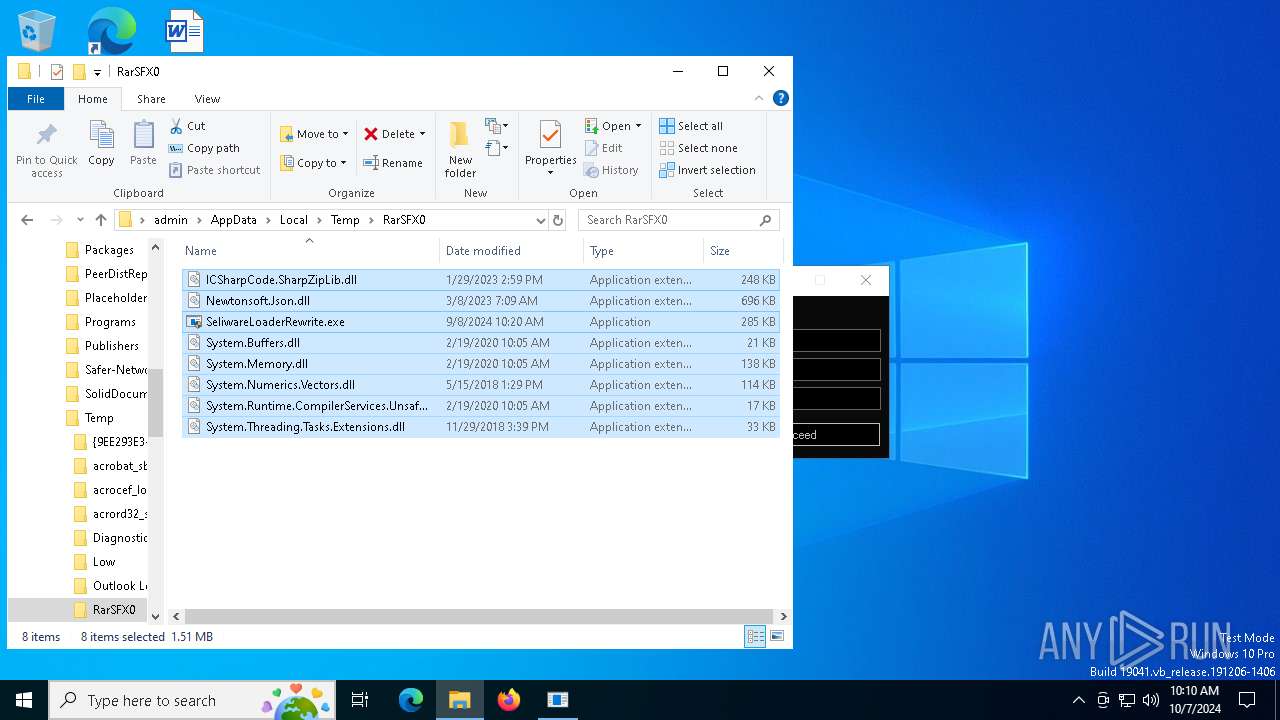The height and width of the screenshot is (720, 1280).
Task: Switch to Large icons view layout
Action: [x=777, y=636]
